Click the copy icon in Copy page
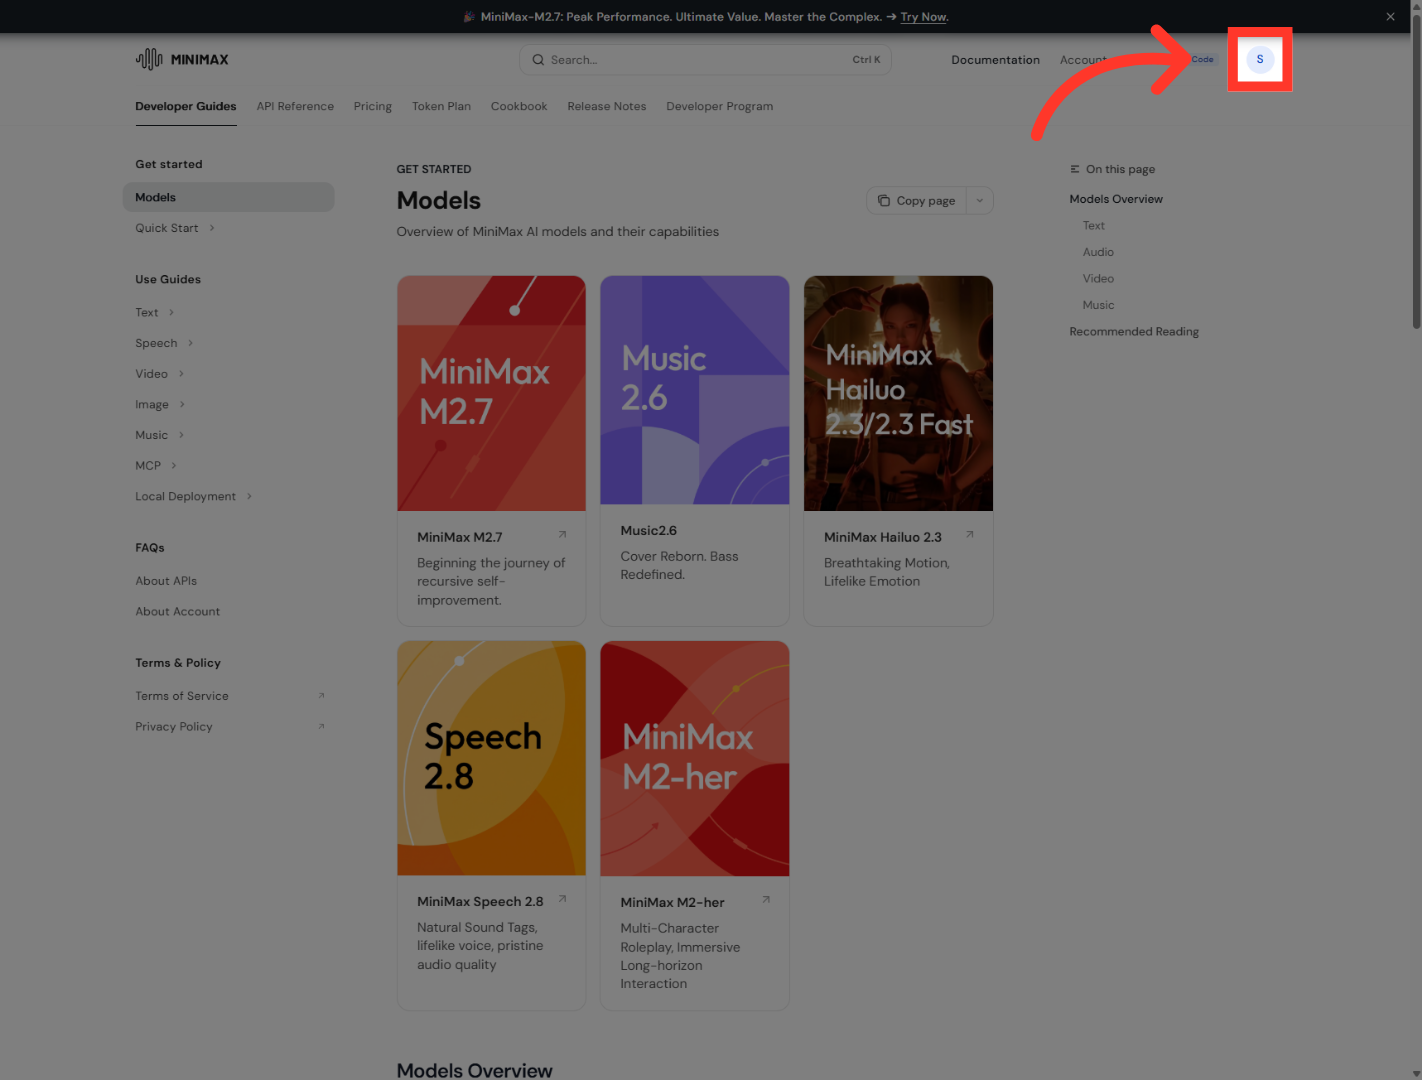1422x1080 pixels. pyautogui.click(x=884, y=201)
